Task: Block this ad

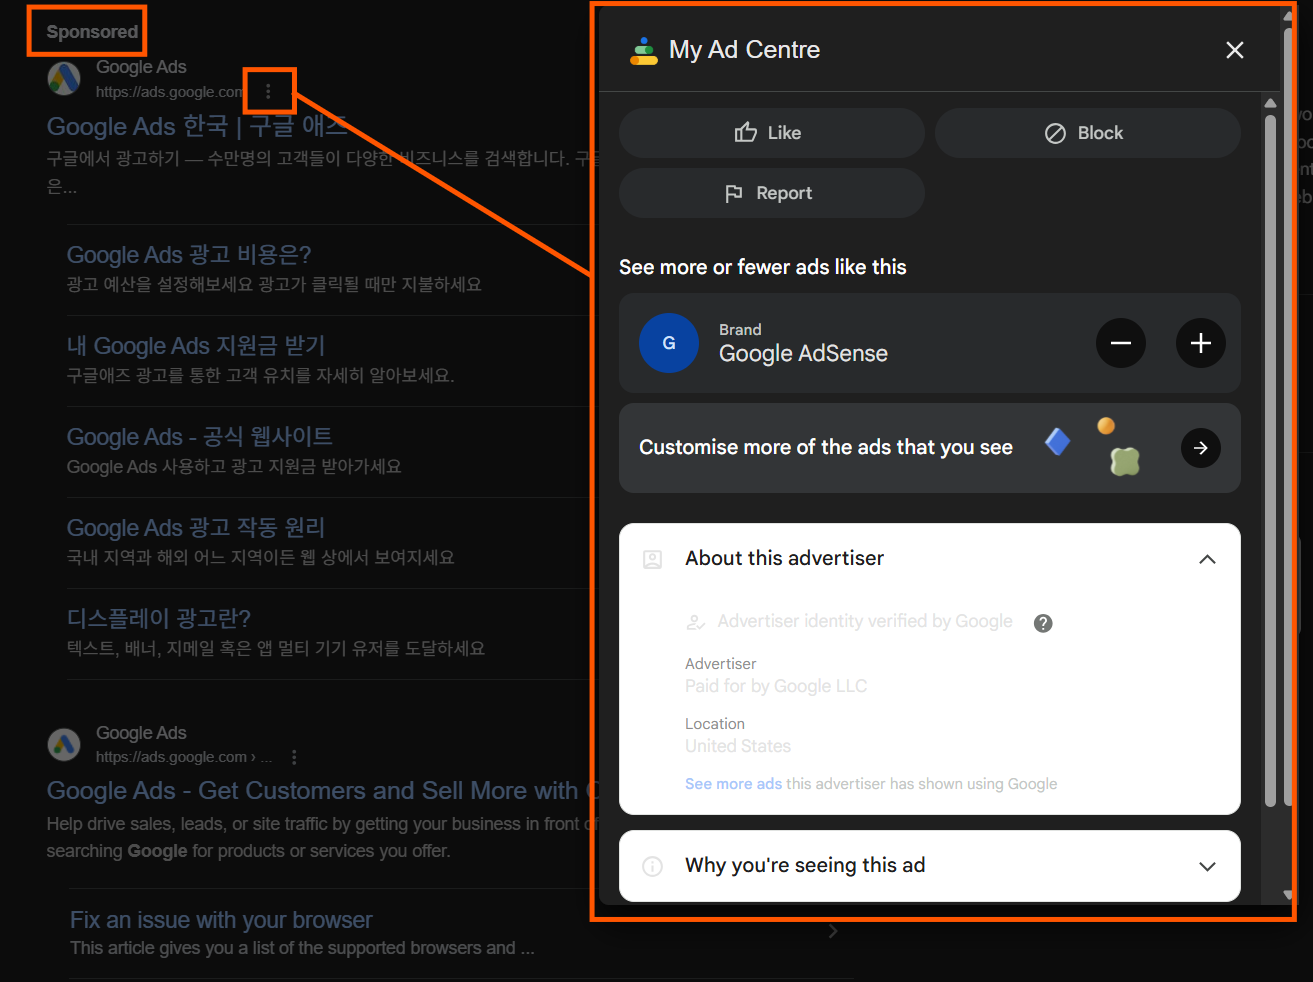Action: [x=1088, y=133]
